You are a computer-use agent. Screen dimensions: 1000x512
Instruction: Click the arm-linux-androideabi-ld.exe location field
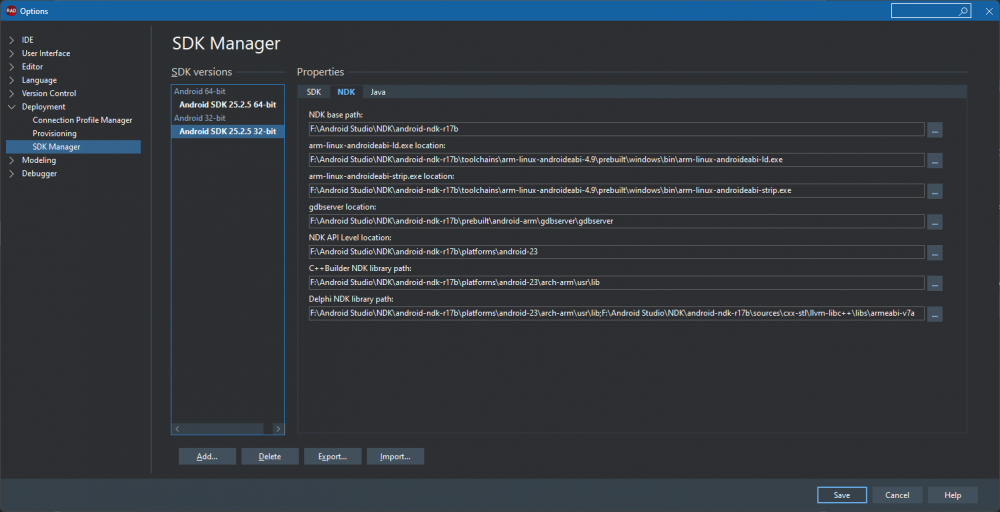tap(617, 160)
